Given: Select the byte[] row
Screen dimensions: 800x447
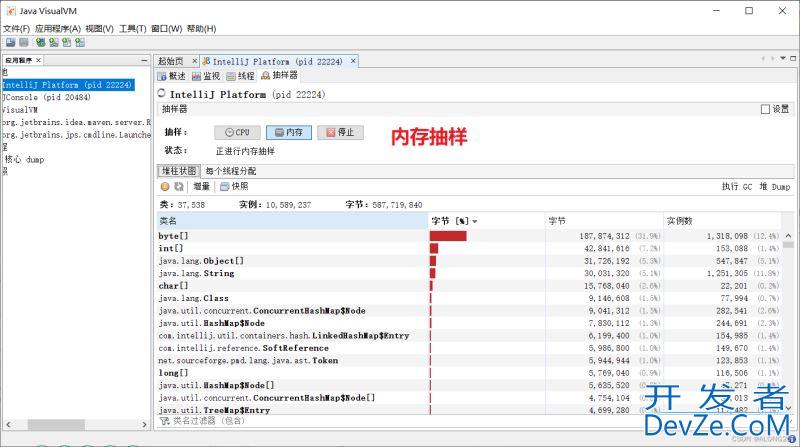Looking at the screenshot, I should [x=468, y=236].
